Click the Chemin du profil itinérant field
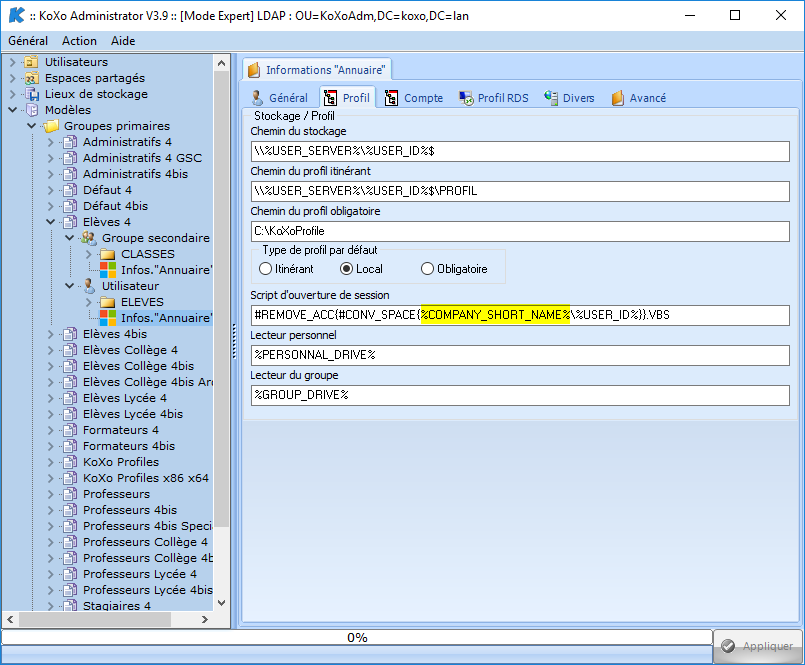 coord(520,191)
